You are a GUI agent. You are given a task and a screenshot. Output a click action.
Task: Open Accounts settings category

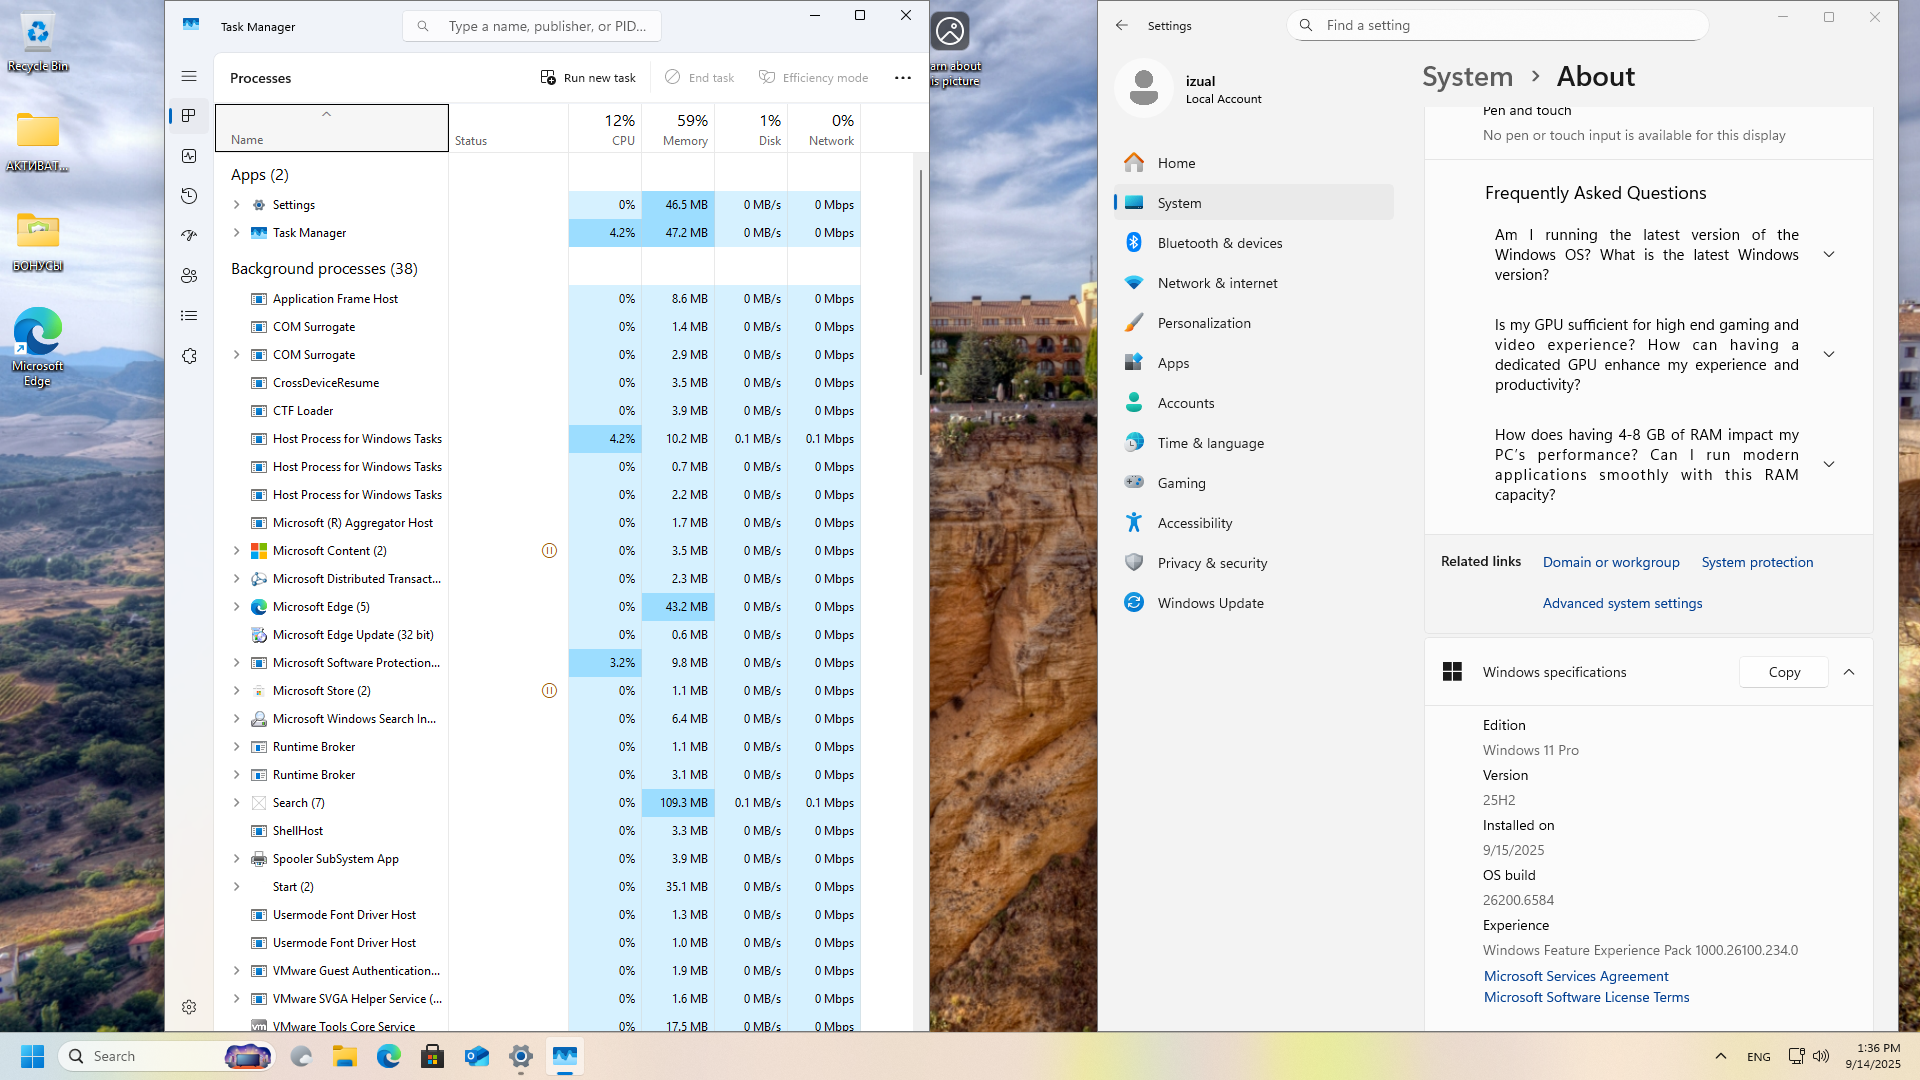[1254, 403]
